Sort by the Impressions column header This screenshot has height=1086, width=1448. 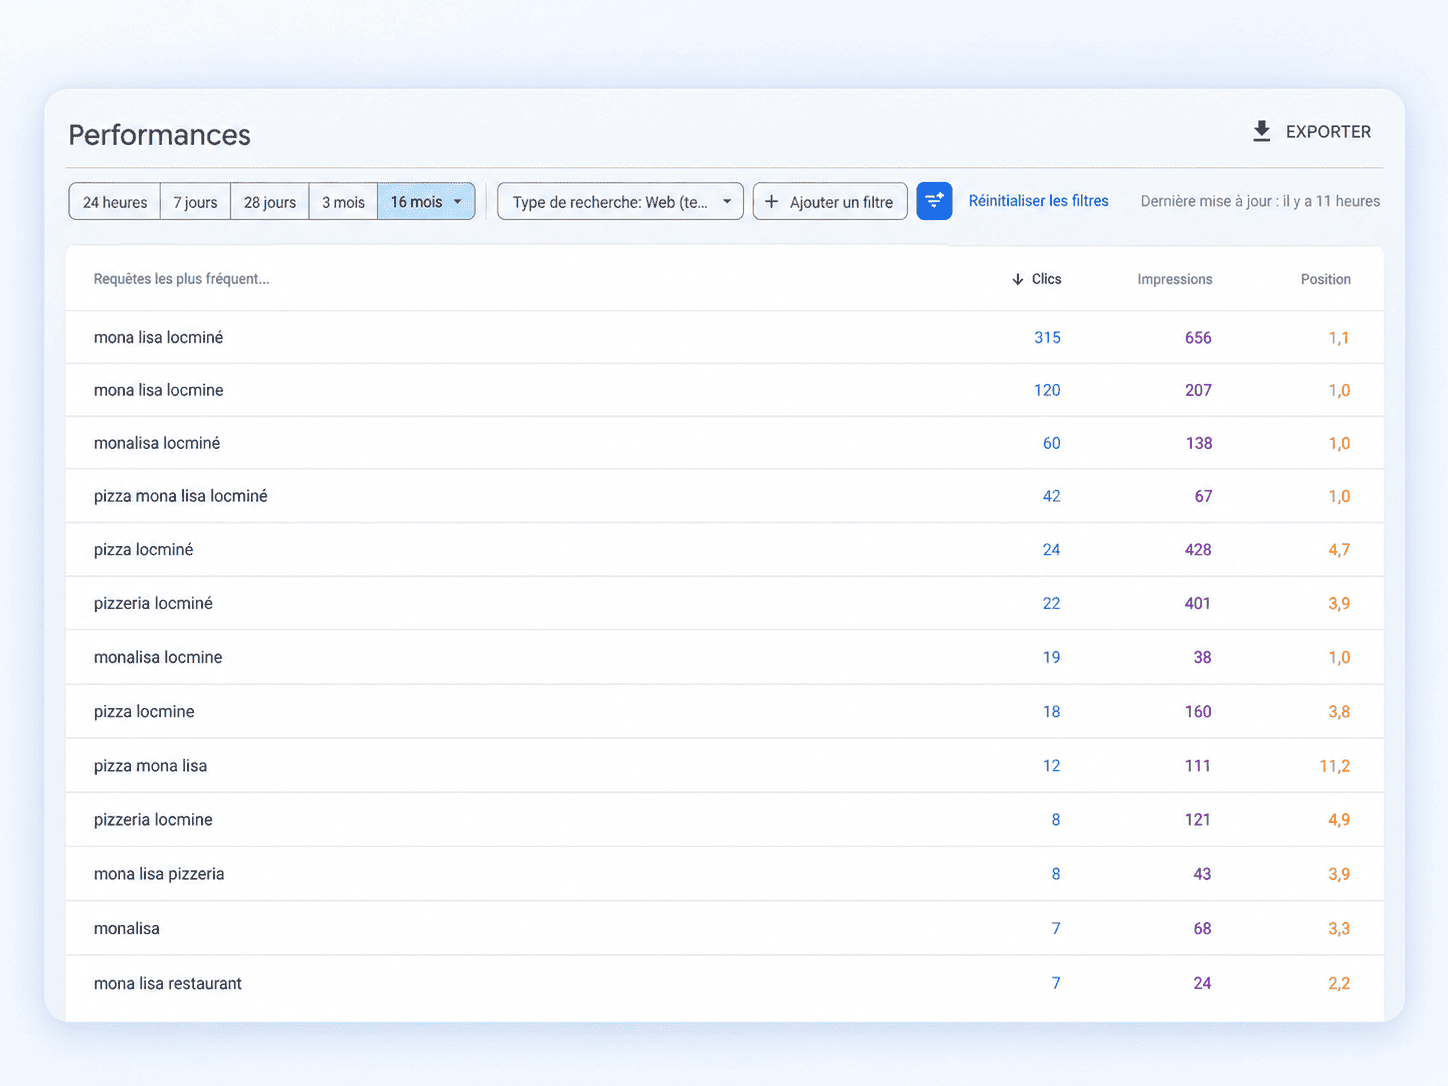click(1174, 279)
